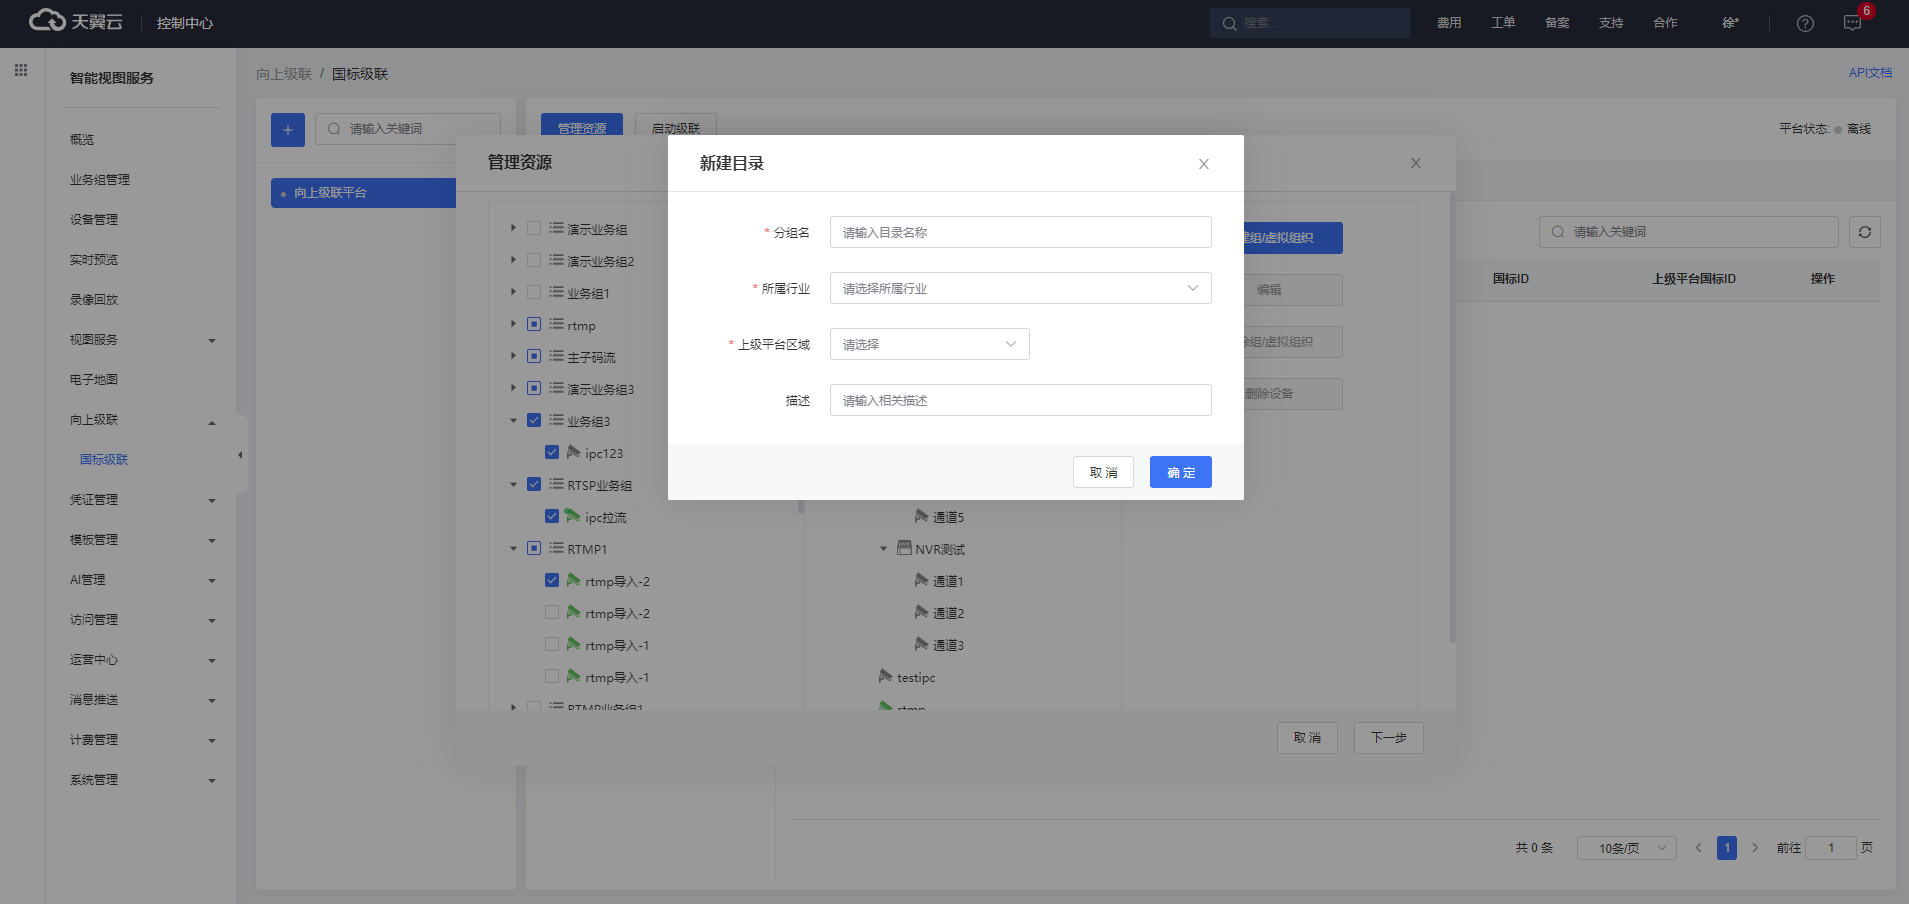Click the 取消 button in 新建目录 dialog
The height and width of the screenshot is (904, 1909).
click(x=1103, y=472)
